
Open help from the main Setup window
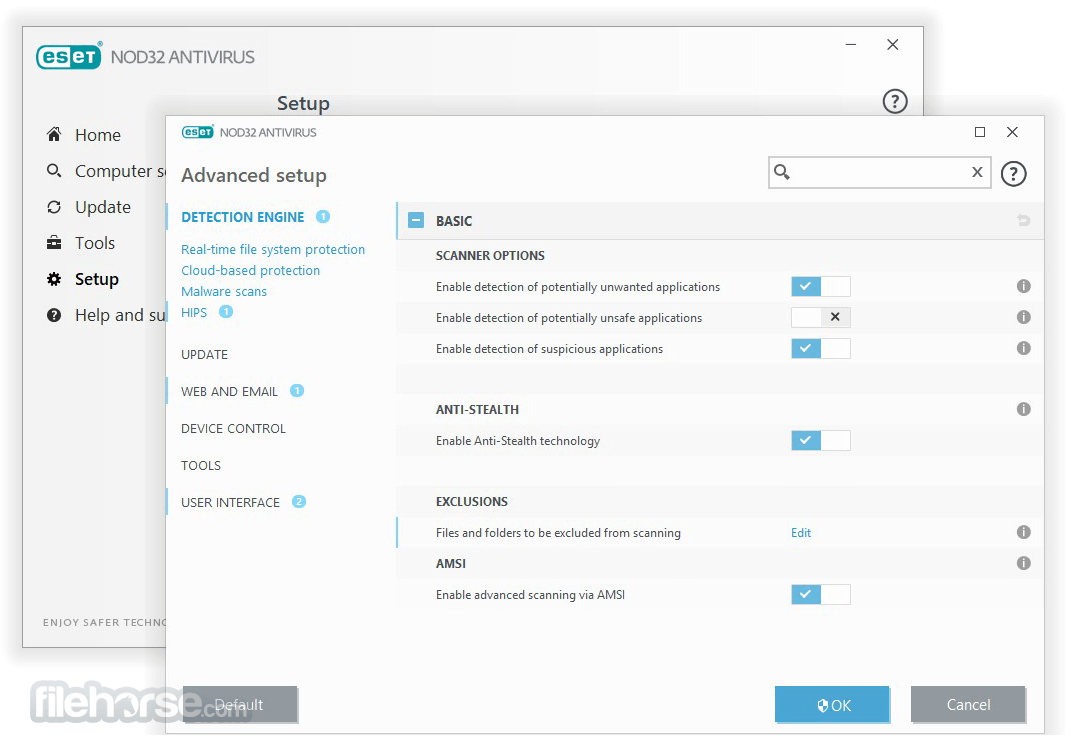(895, 101)
